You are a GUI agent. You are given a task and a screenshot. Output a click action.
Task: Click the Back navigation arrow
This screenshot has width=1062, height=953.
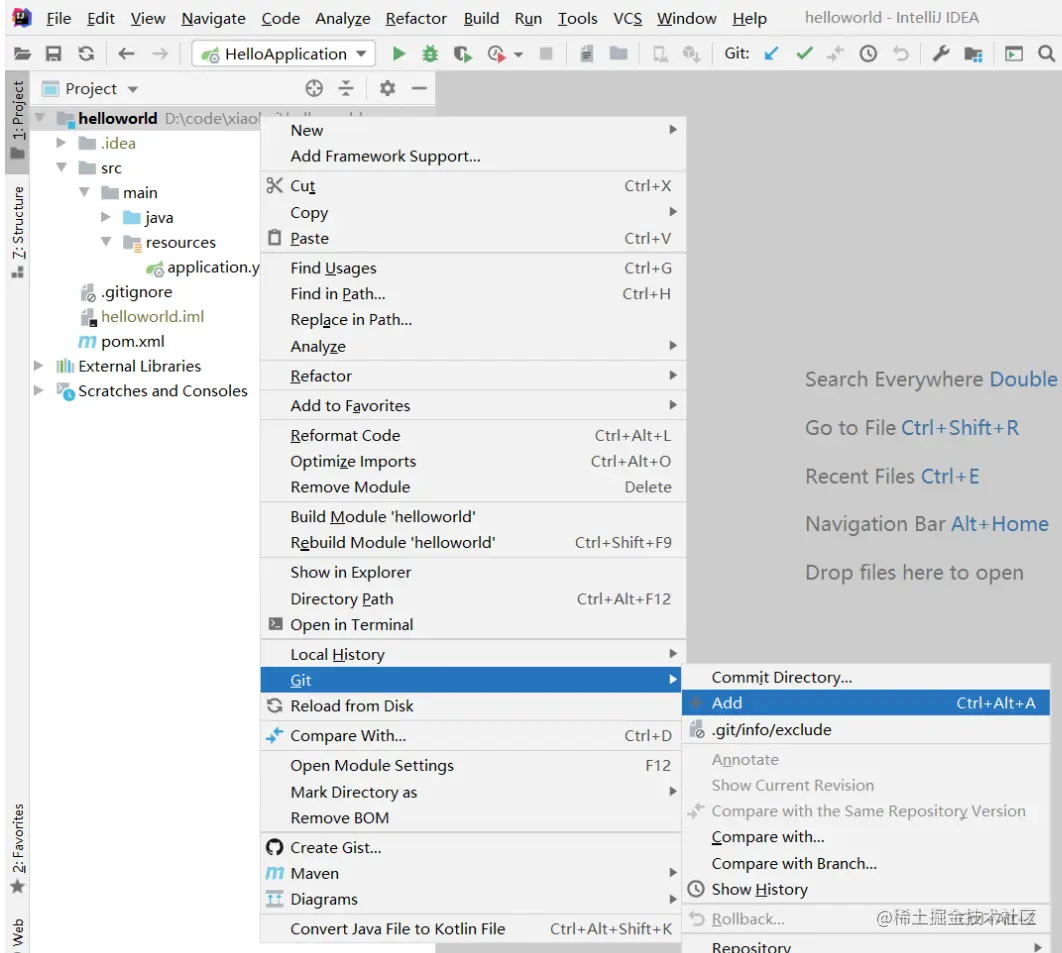[126, 54]
